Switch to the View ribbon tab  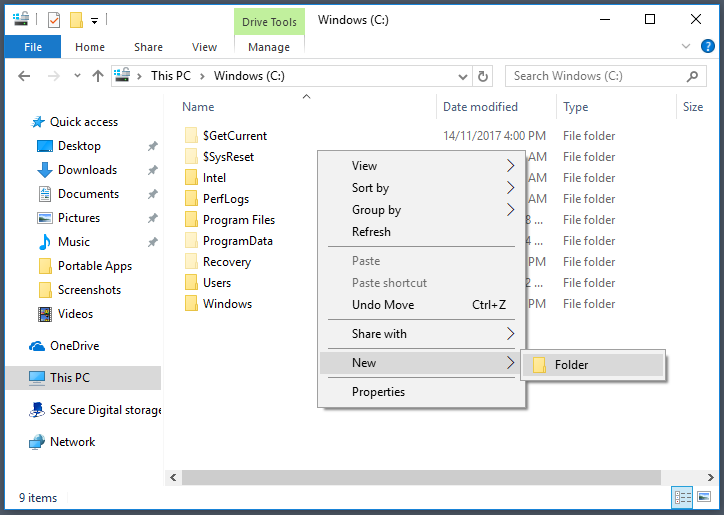point(204,47)
